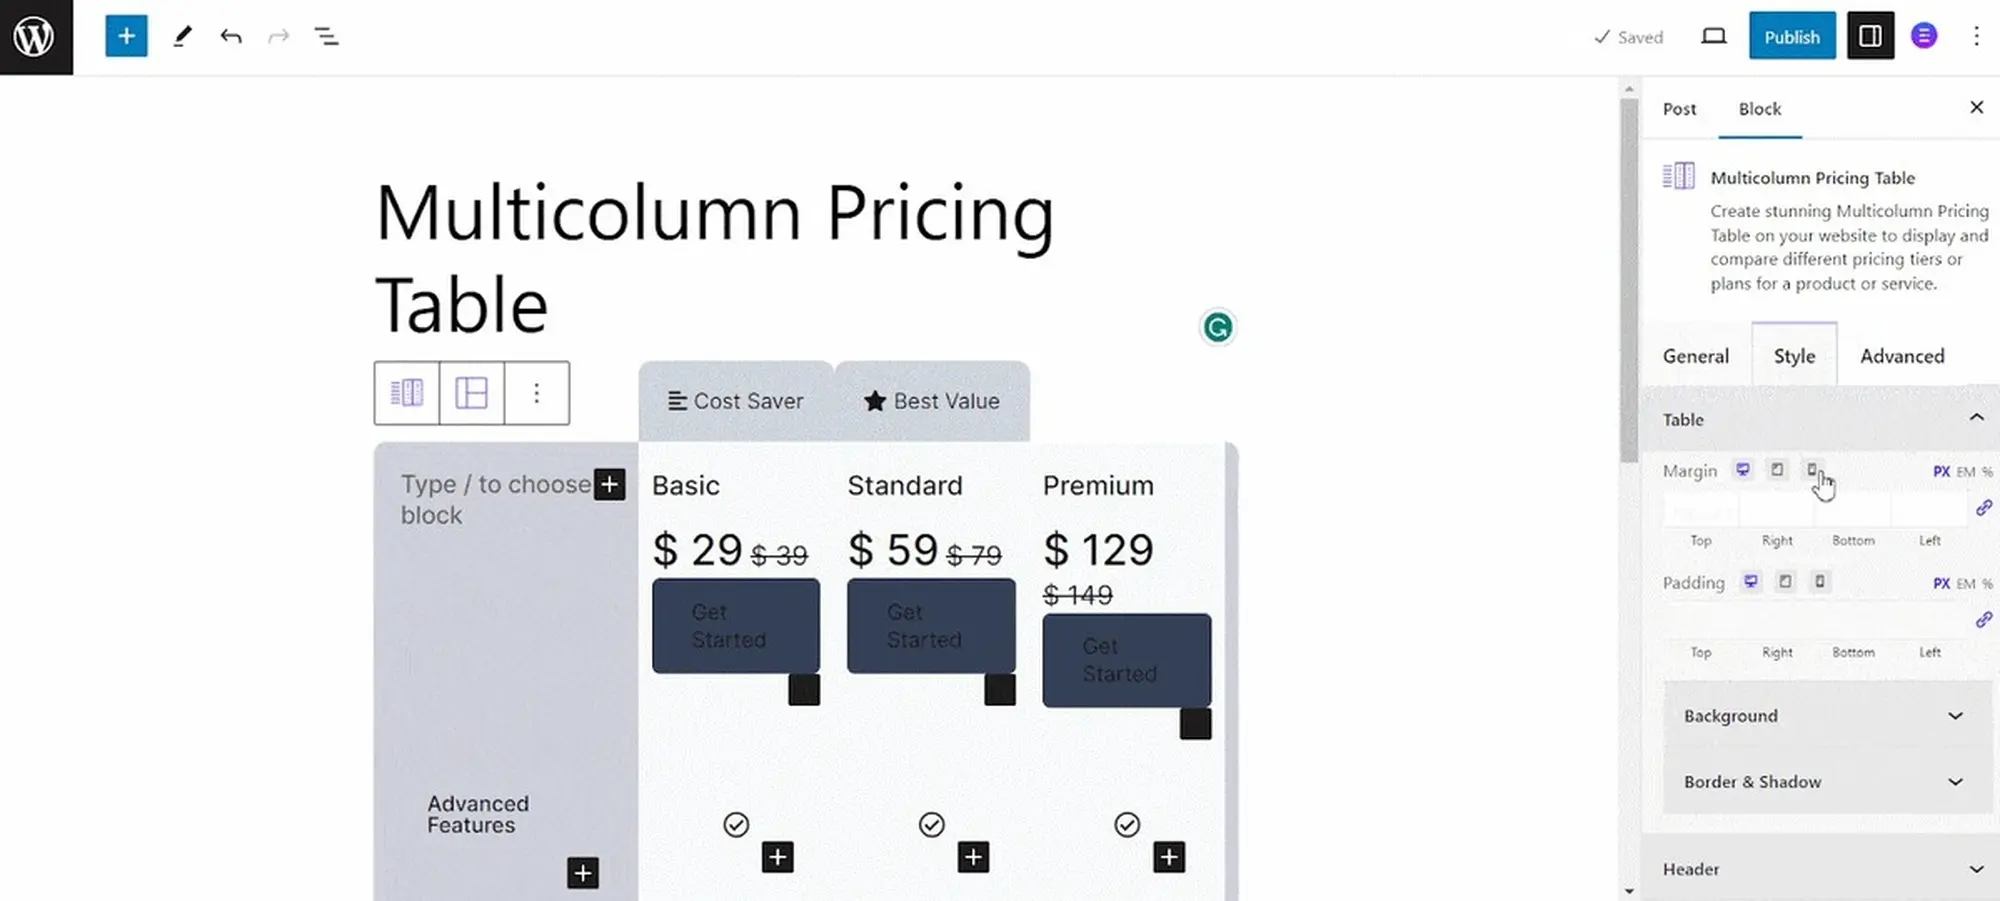Expand the Background section
2000x901 pixels.
coord(1827,716)
